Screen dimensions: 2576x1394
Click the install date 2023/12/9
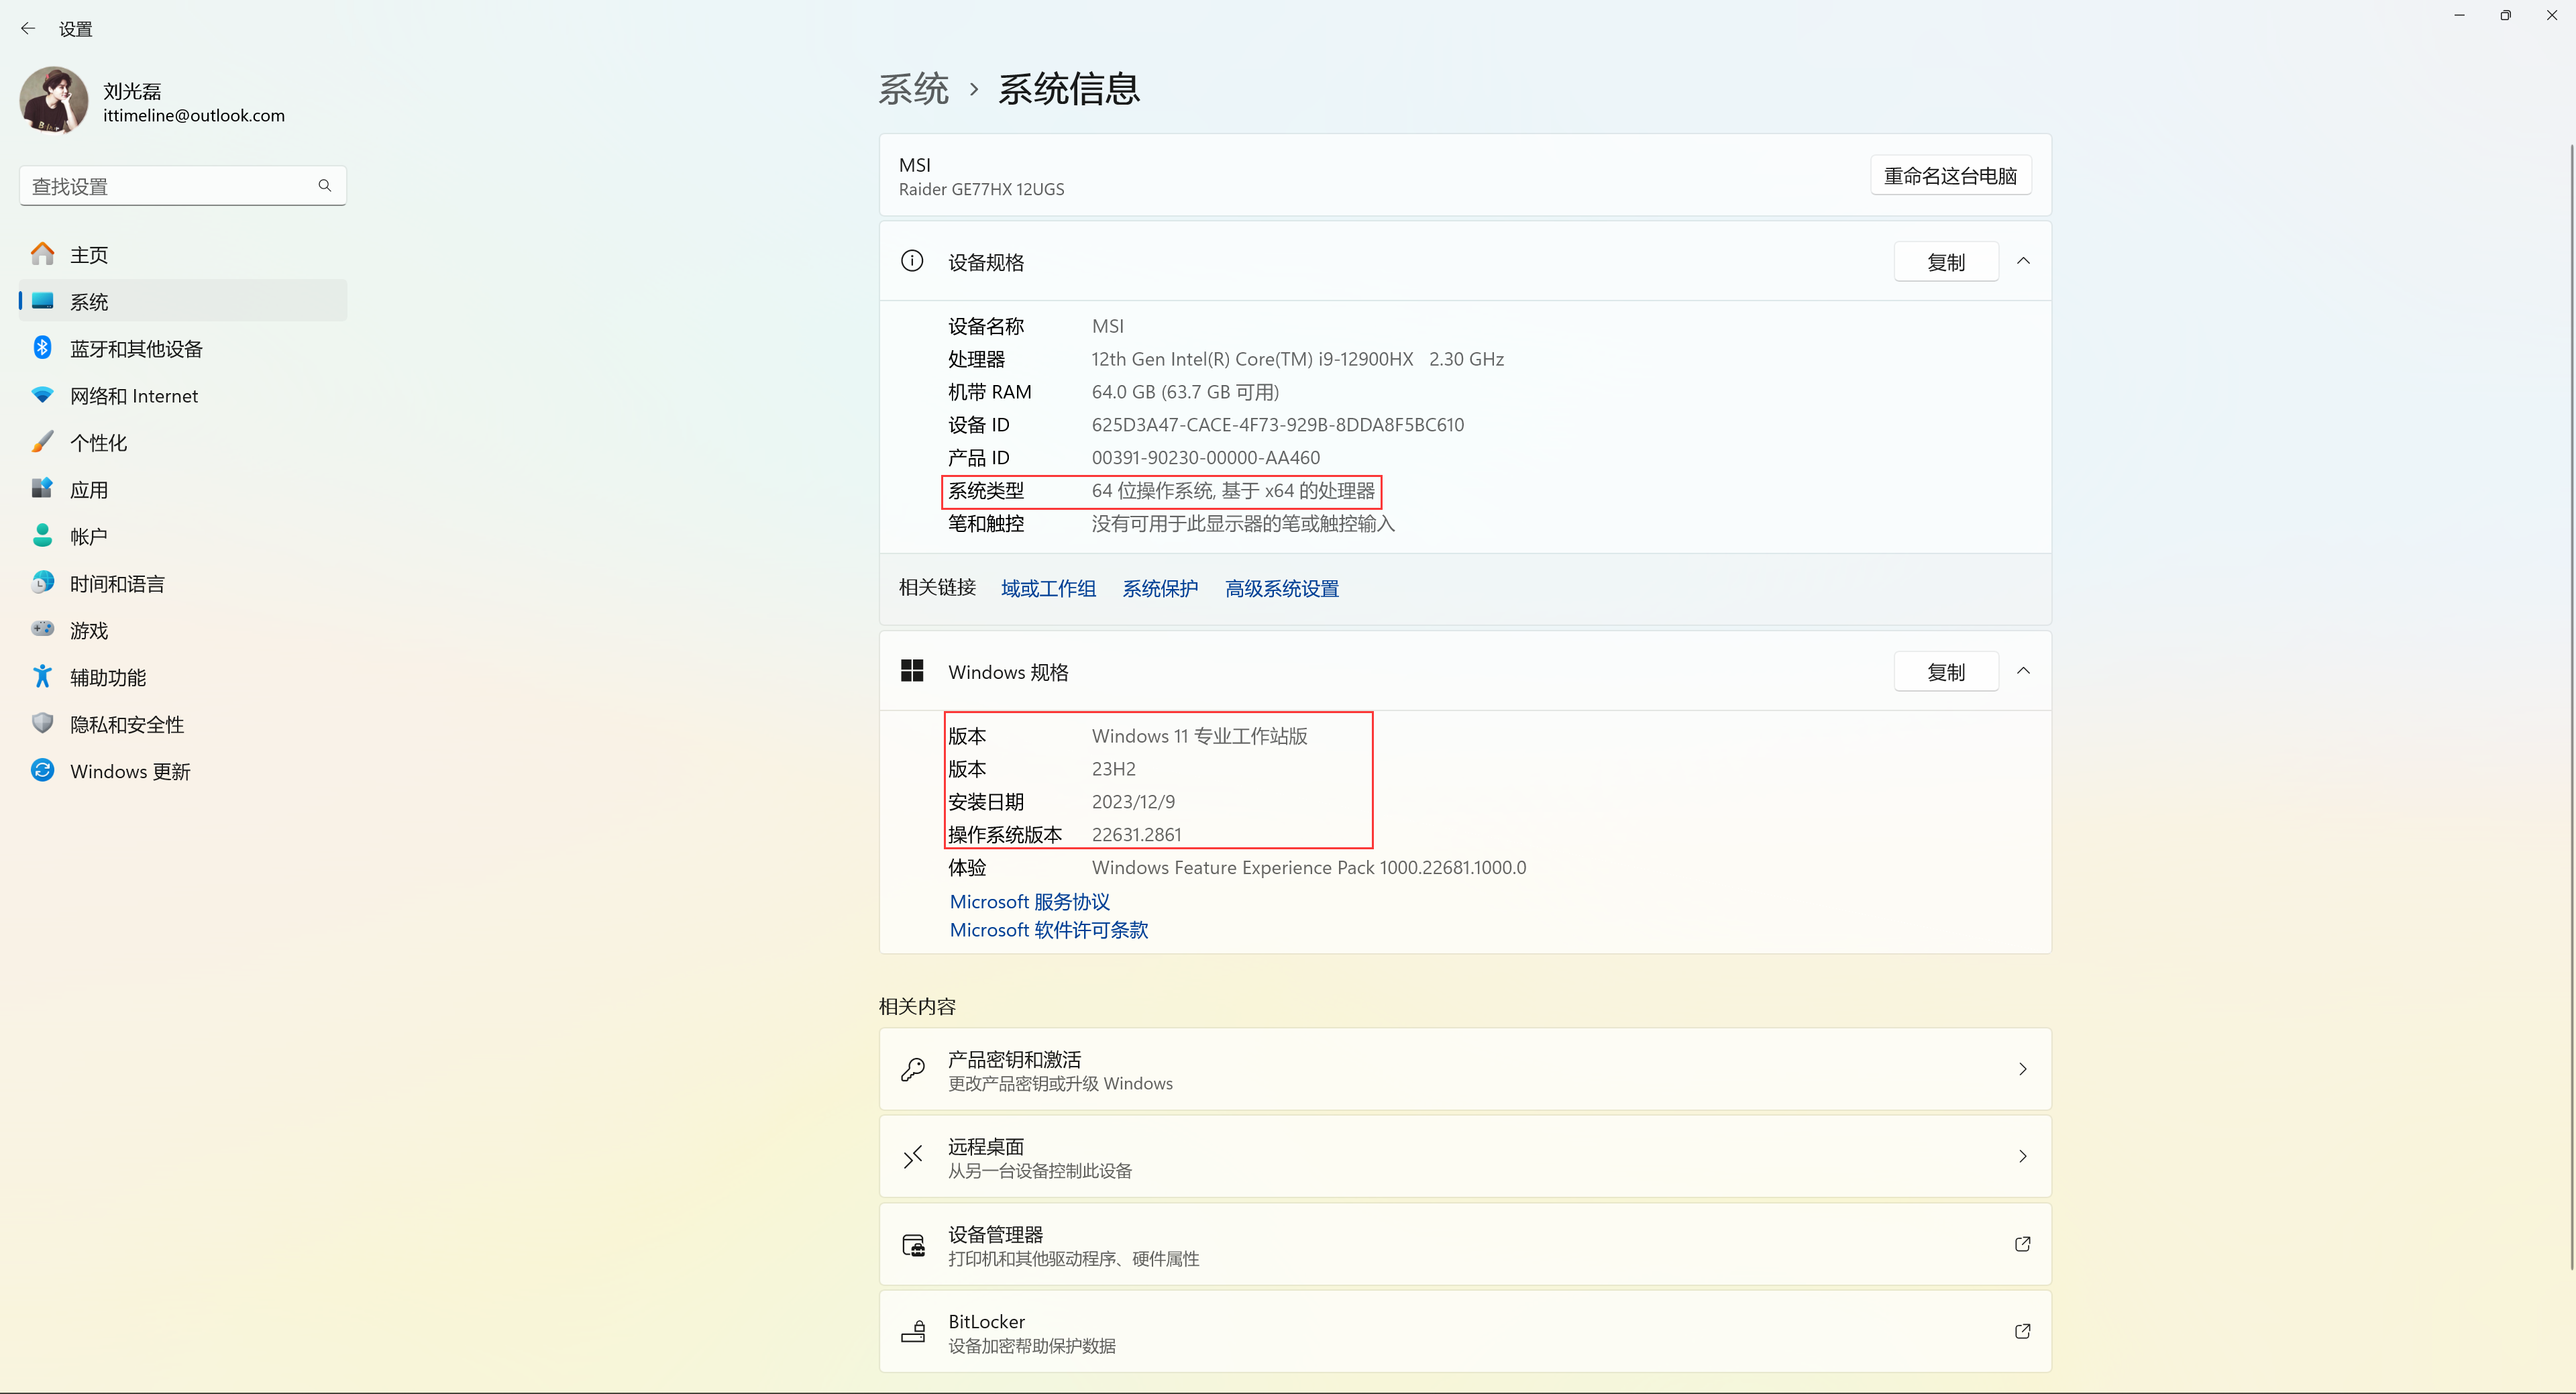(1133, 801)
